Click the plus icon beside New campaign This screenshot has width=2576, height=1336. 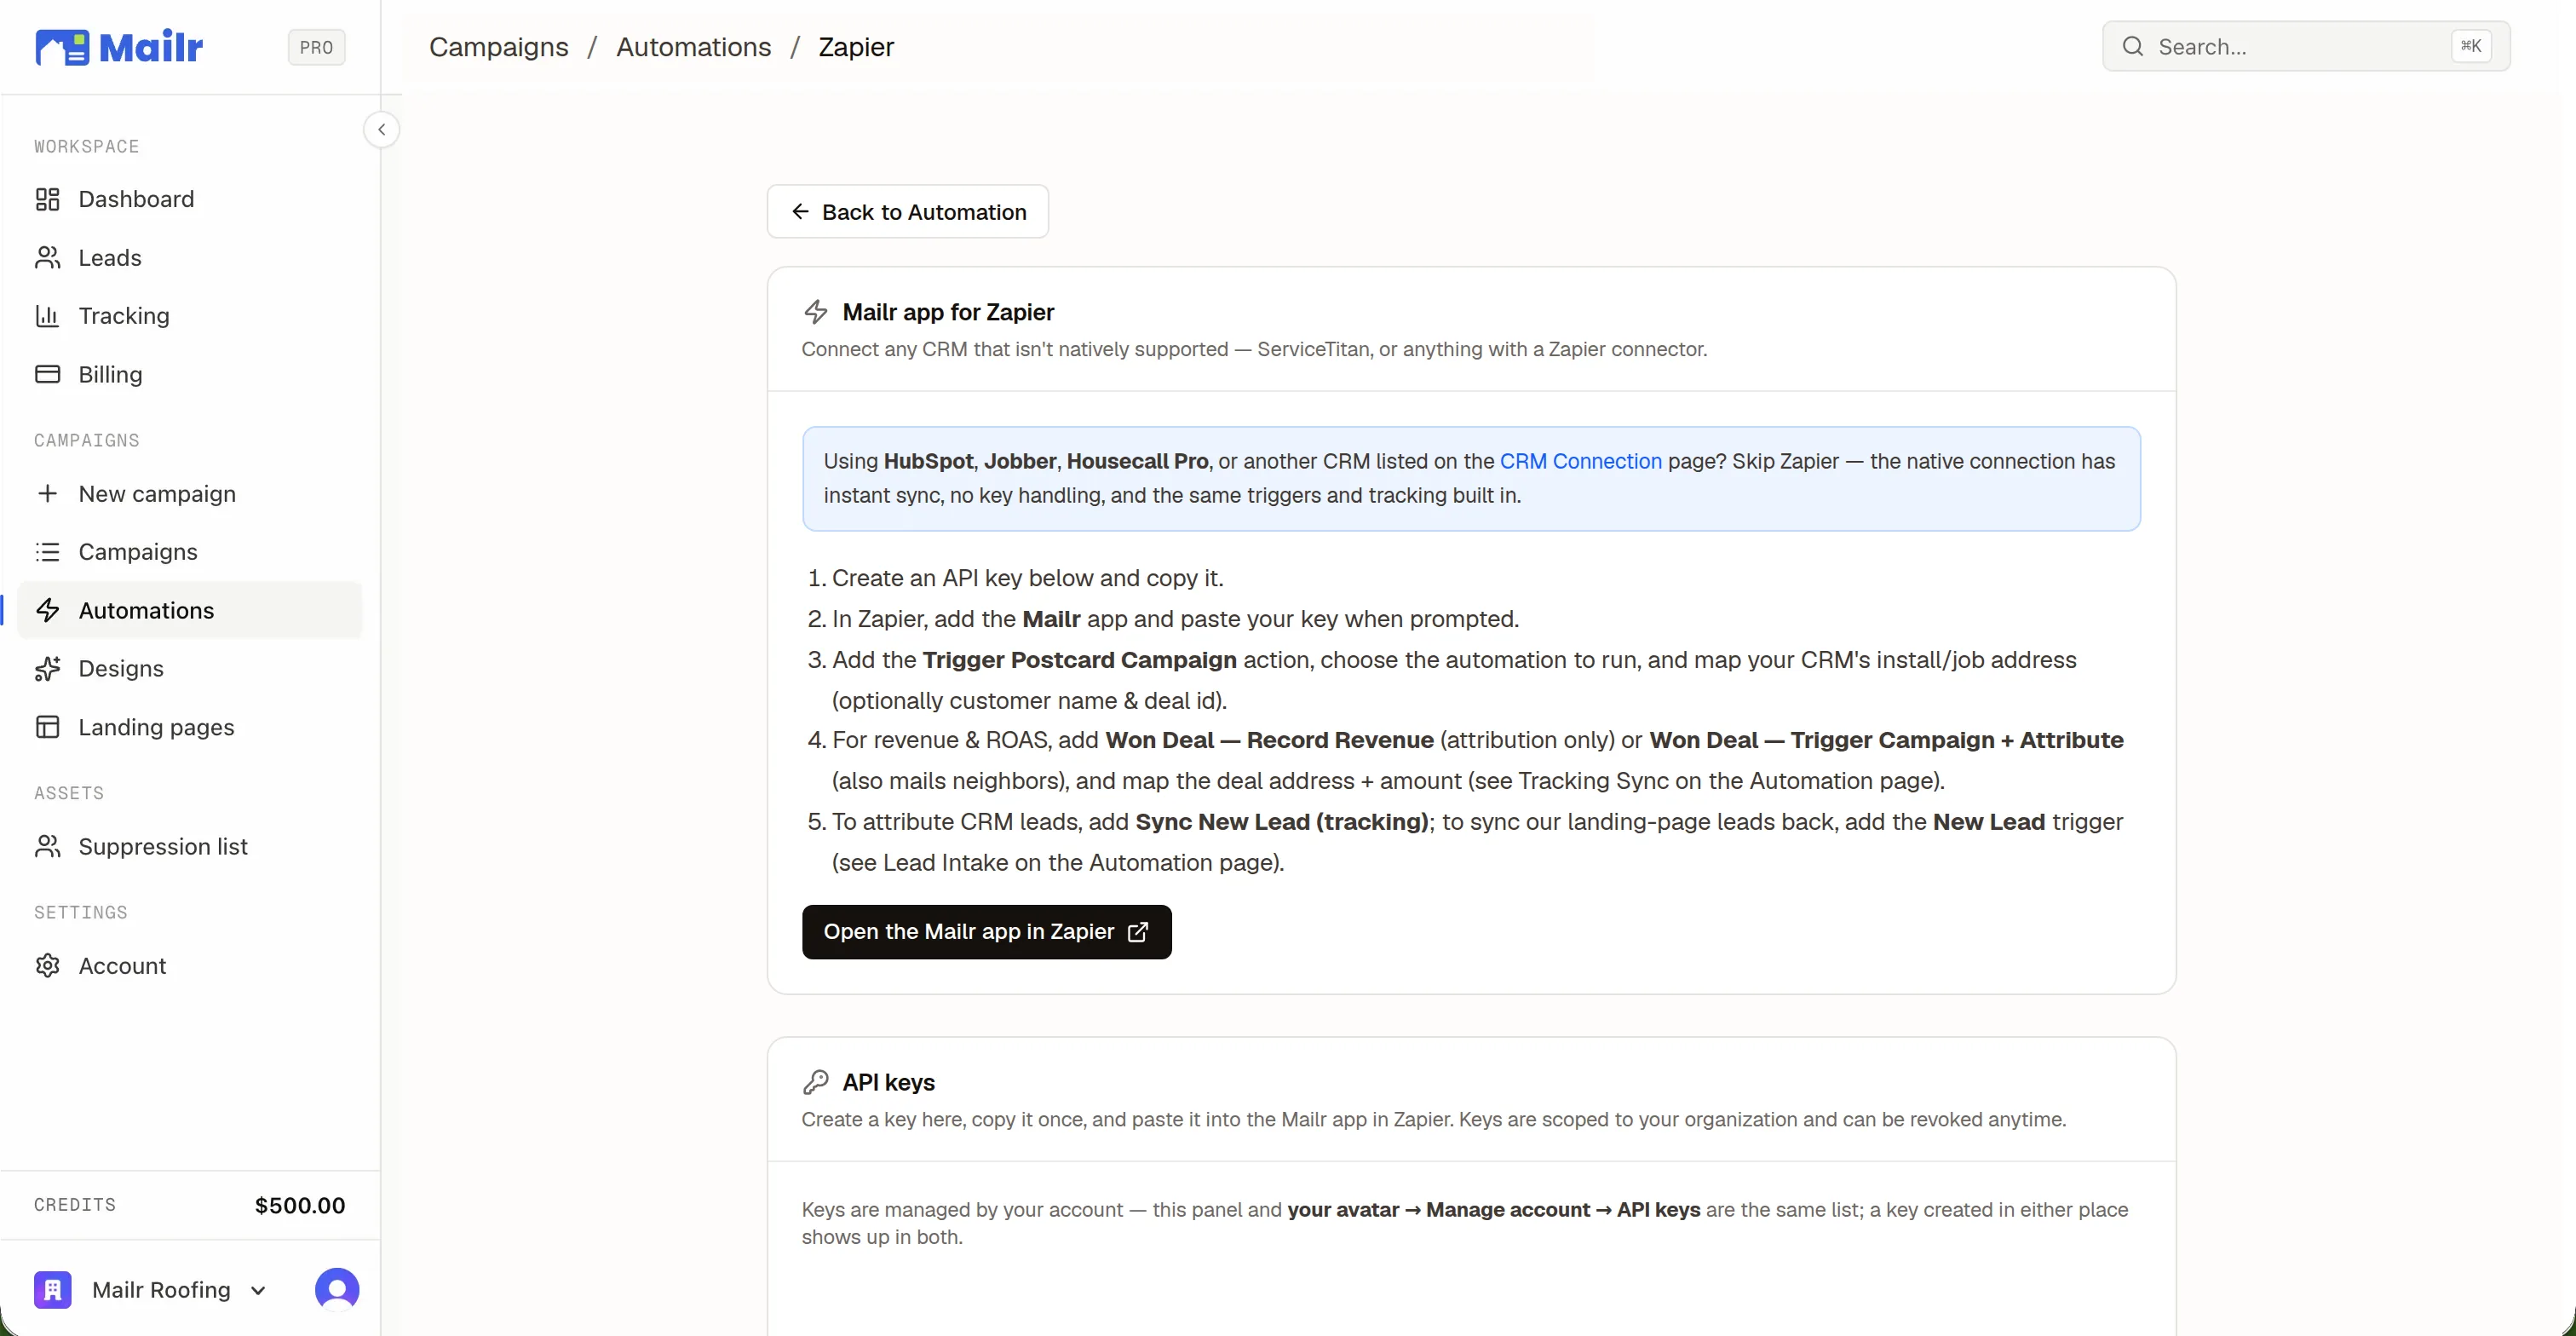pos(47,493)
